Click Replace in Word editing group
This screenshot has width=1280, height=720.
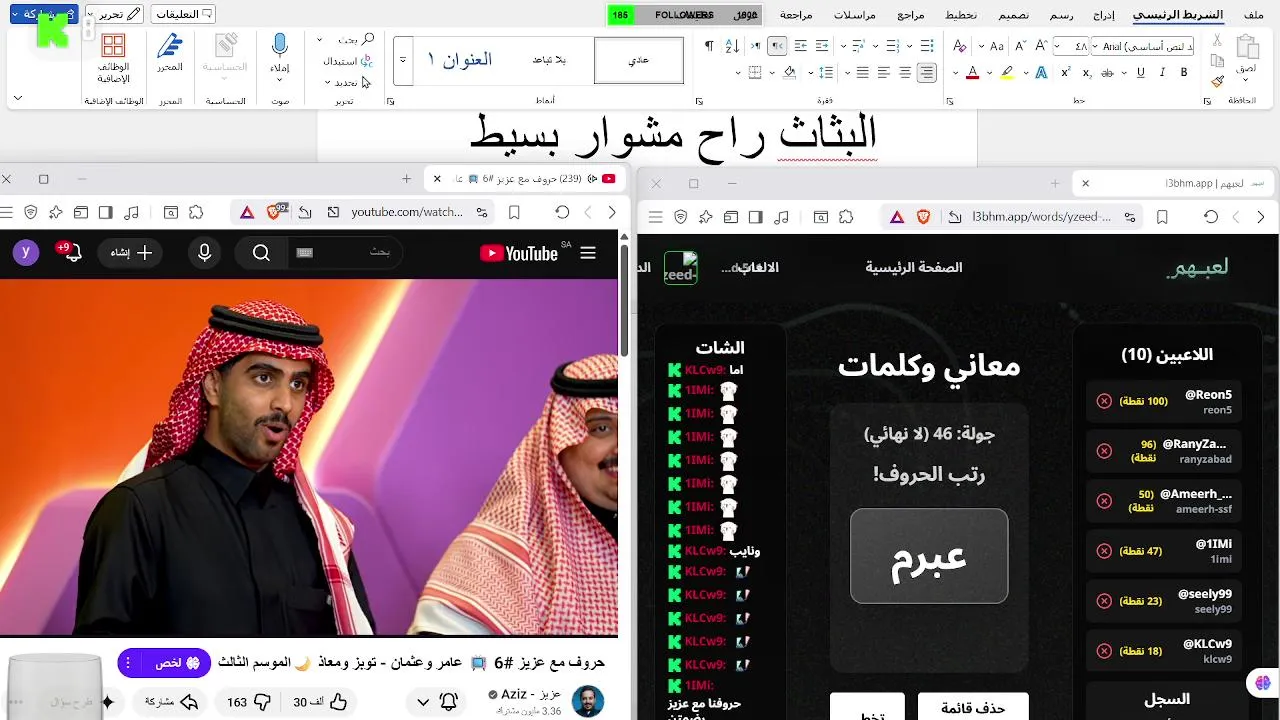(x=347, y=61)
